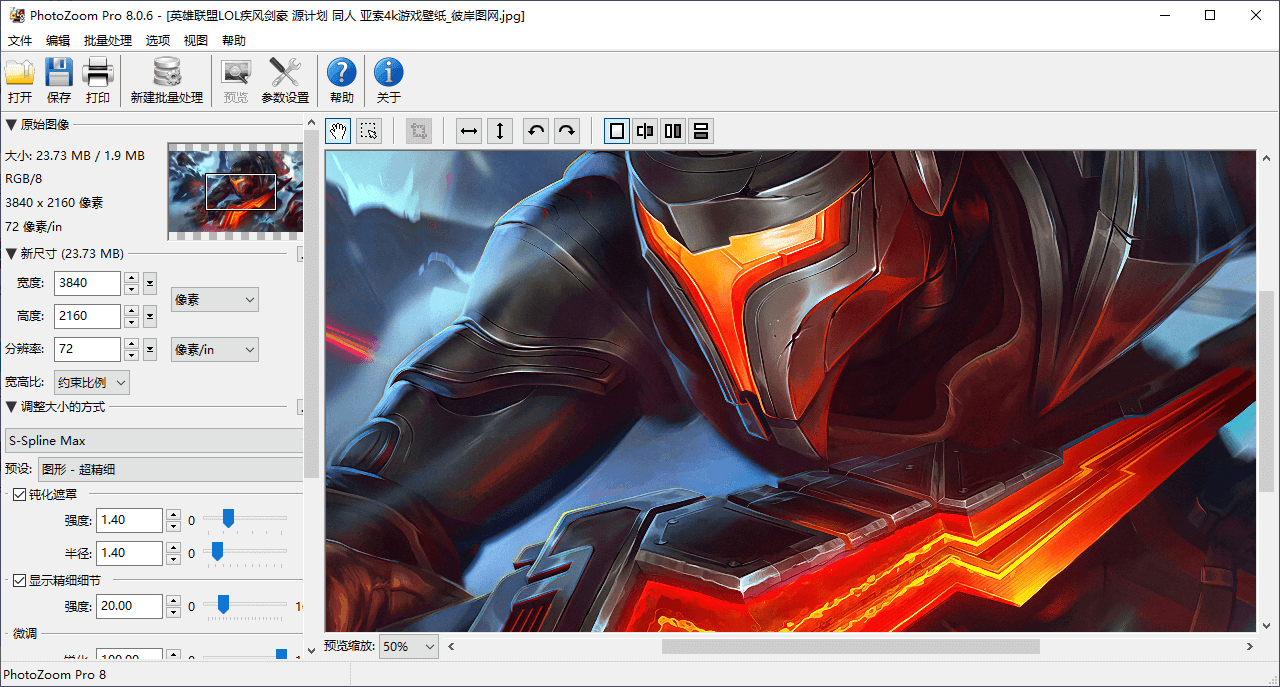Increase width using the up stepper arrow
Image resolution: width=1280 pixels, height=687 pixels.
(x=131, y=277)
